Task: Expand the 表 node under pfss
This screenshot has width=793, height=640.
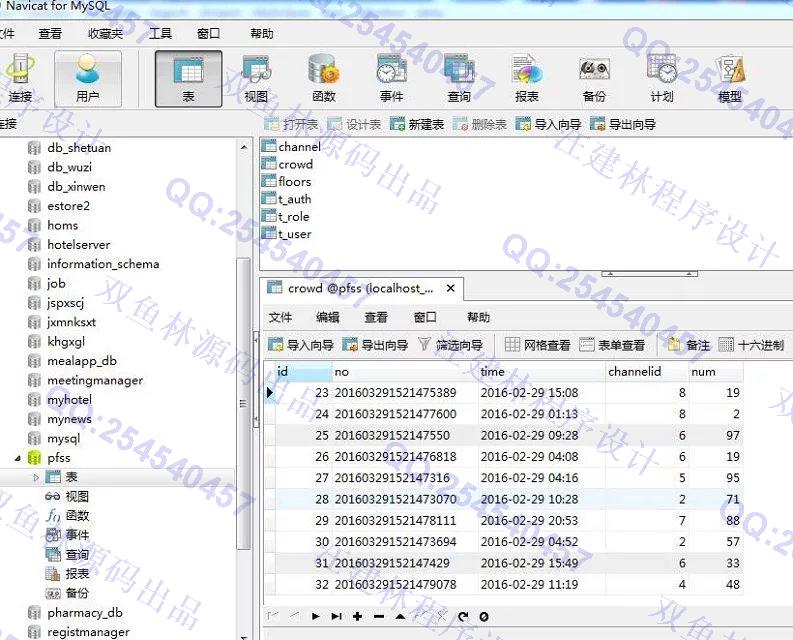Action: (x=36, y=477)
